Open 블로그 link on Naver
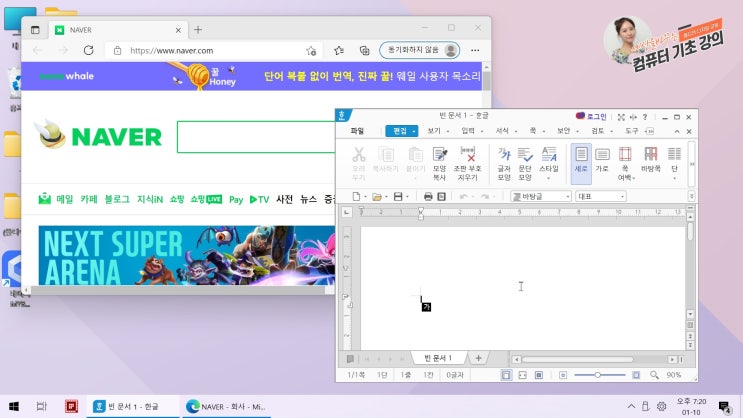 point(117,199)
